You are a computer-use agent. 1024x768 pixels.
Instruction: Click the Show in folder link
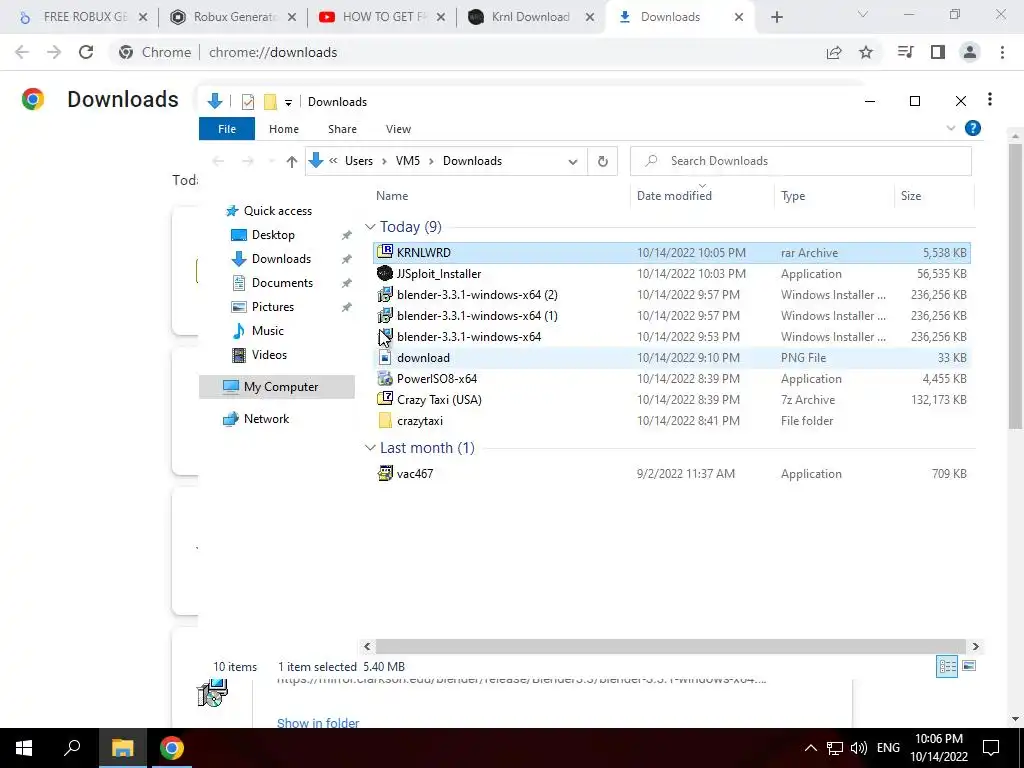coord(317,723)
